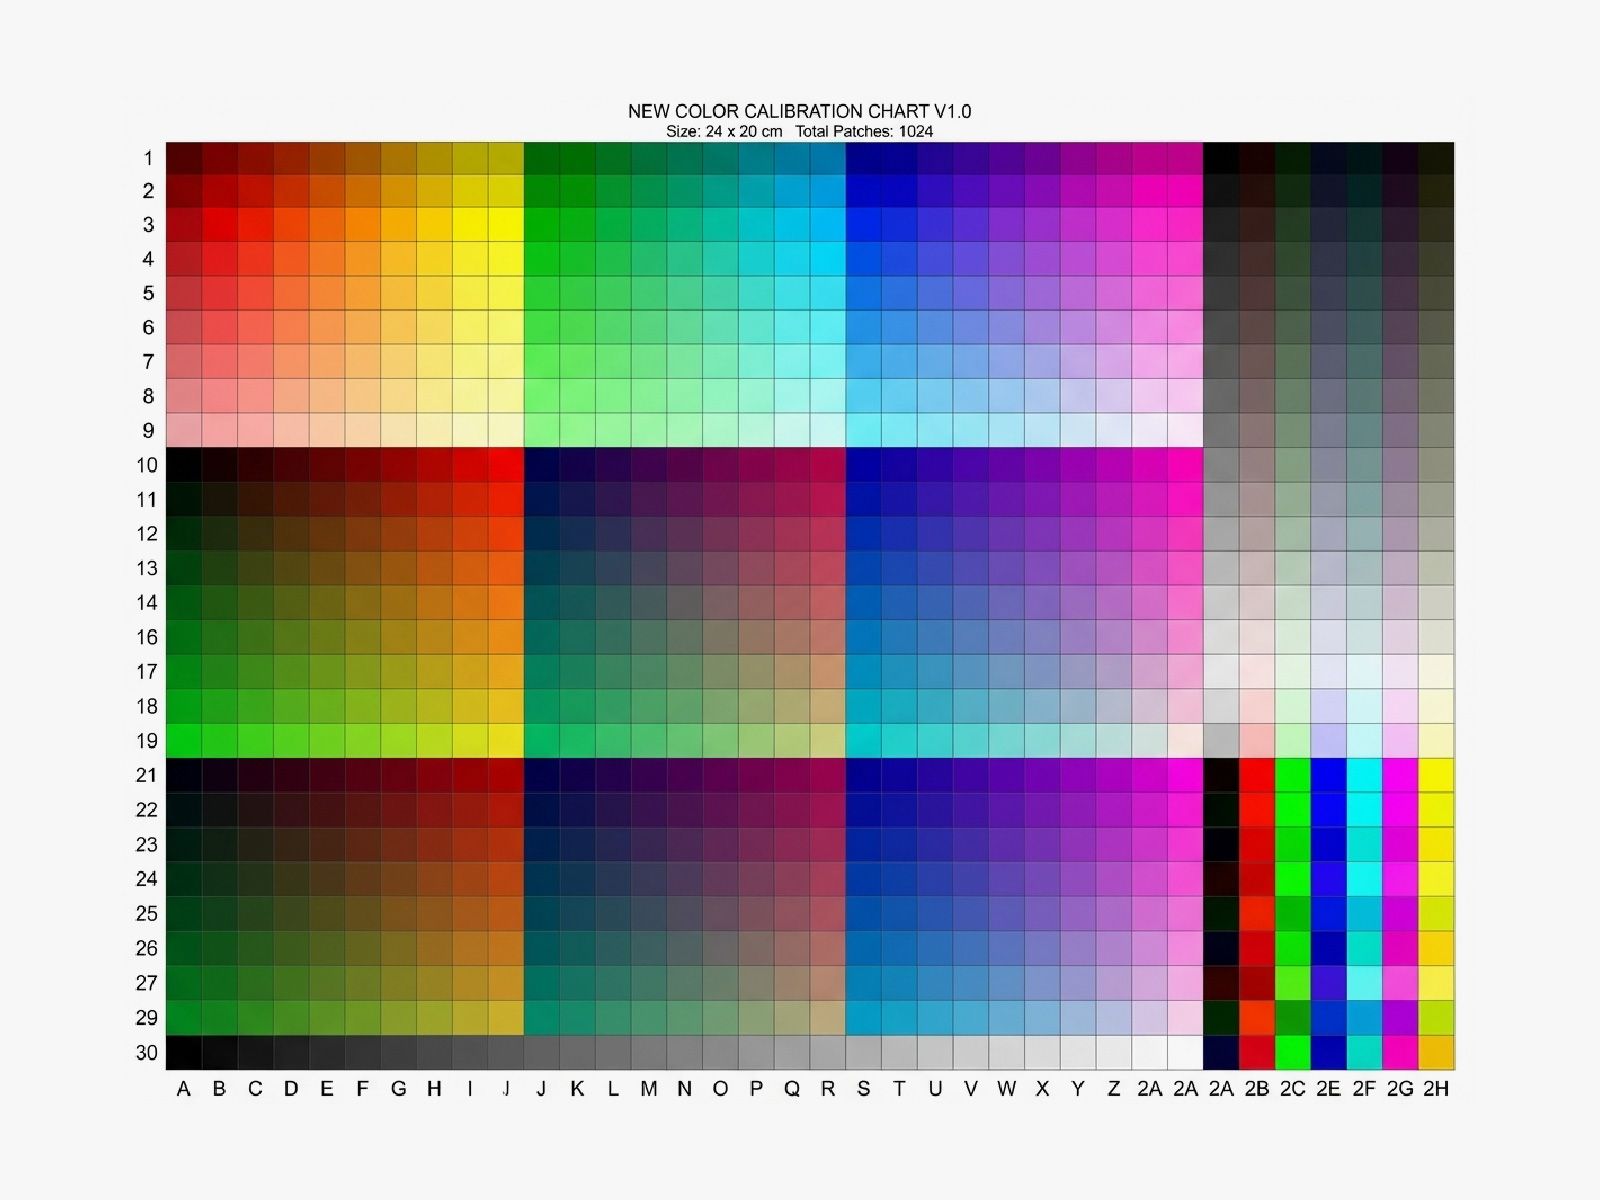Pick the orange-red patch at row 29, column 2B
The height and width of the screenshot is (1200, 1600).
[1257, 1017]
